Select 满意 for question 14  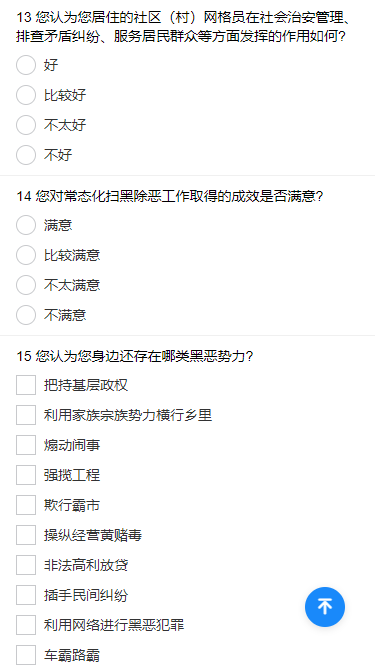26,225
